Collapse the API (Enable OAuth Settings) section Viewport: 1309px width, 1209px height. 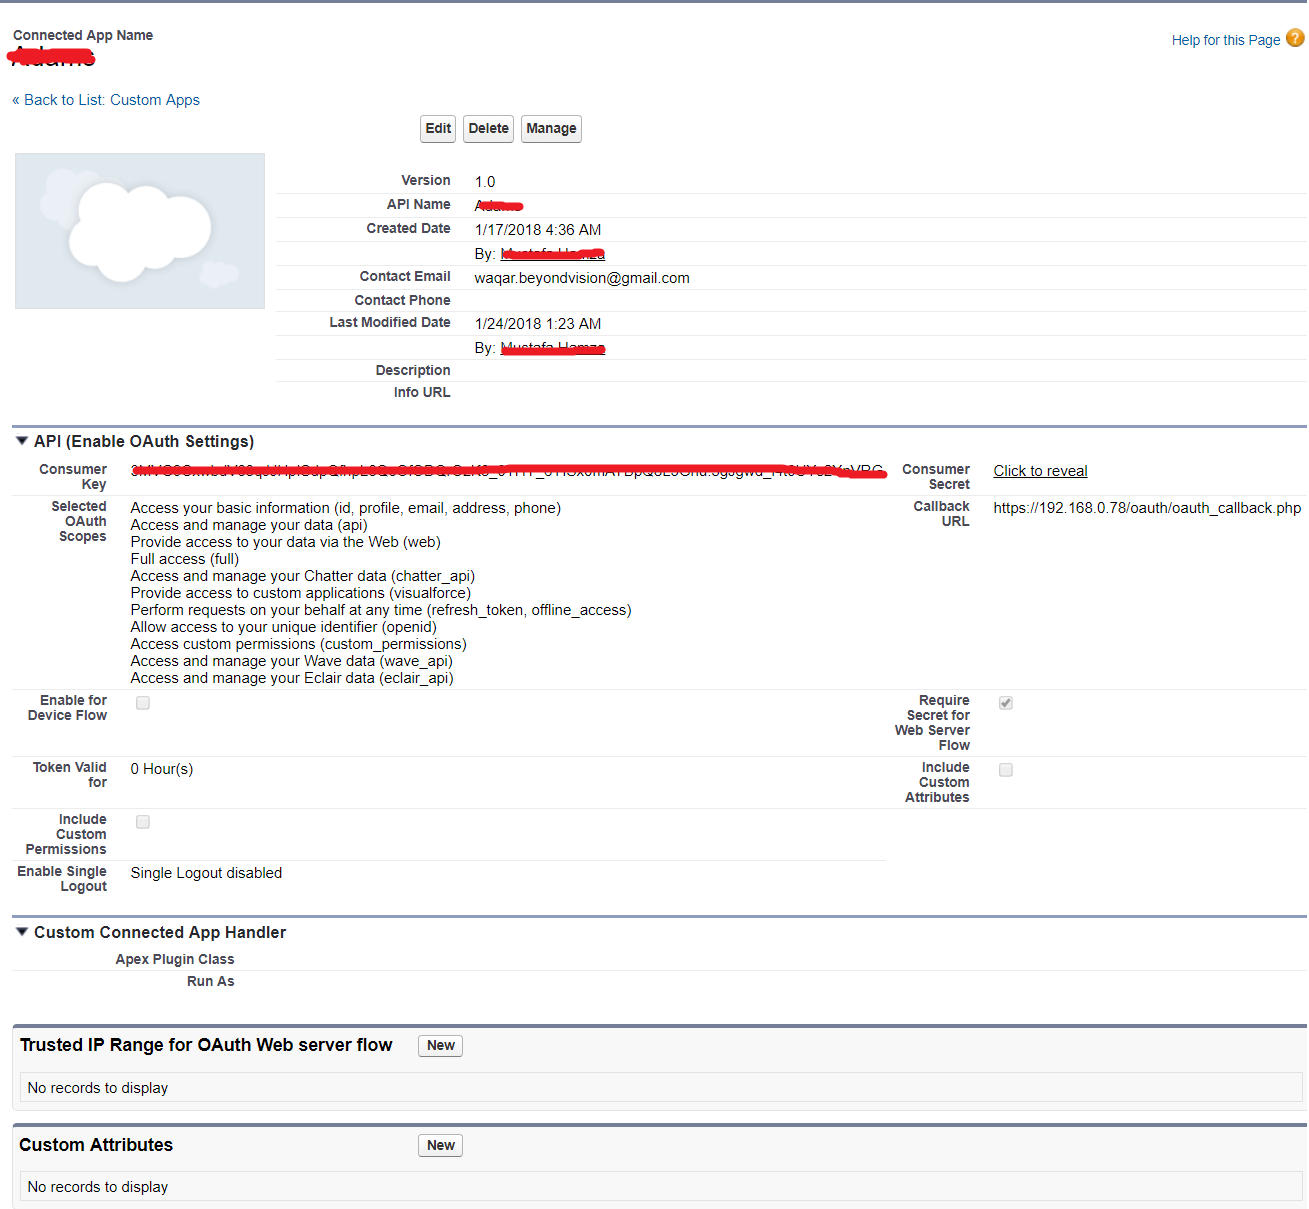22,441
